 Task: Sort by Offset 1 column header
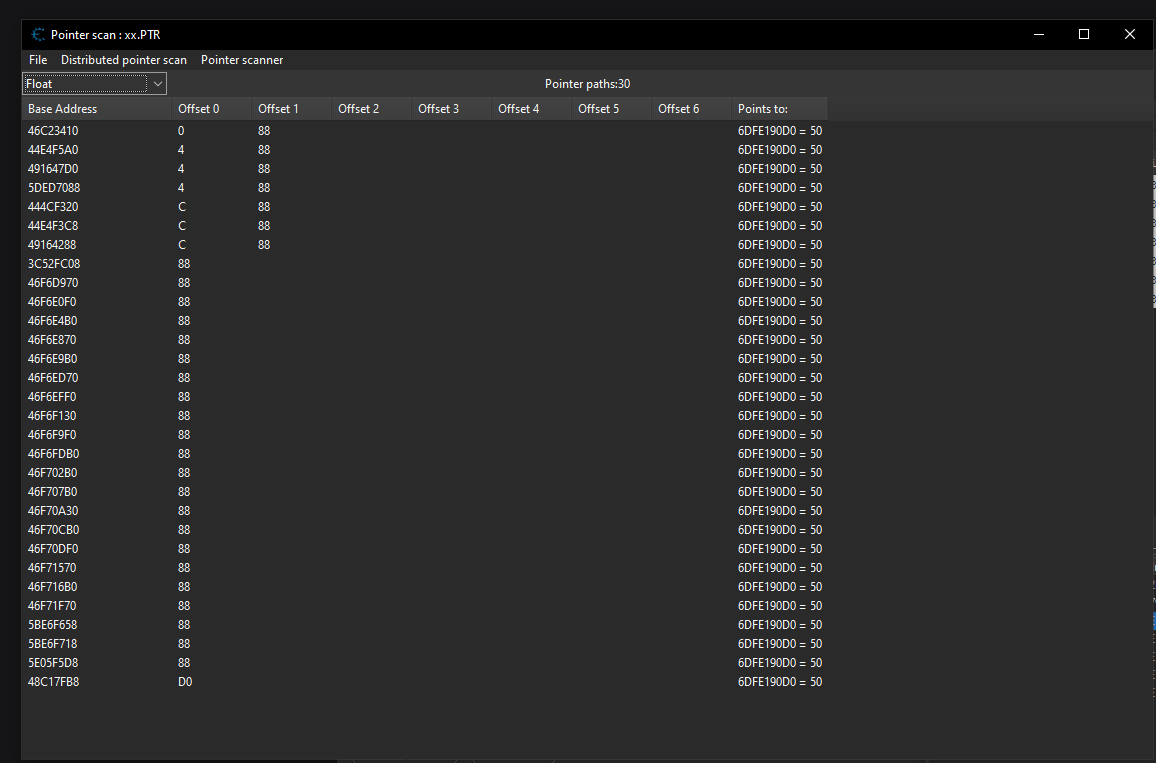[x=291, y=108]
